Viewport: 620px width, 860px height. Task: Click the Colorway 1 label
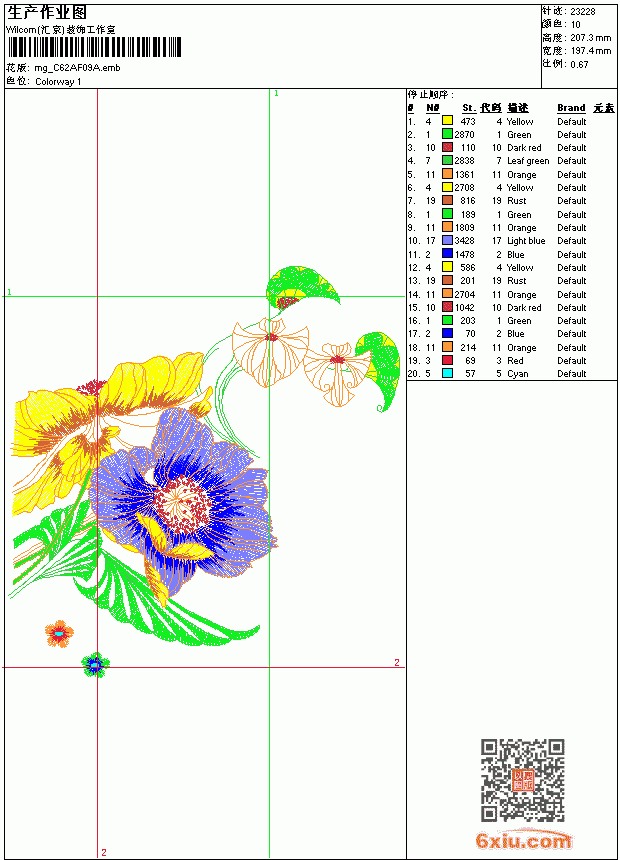tap(58, 82)
